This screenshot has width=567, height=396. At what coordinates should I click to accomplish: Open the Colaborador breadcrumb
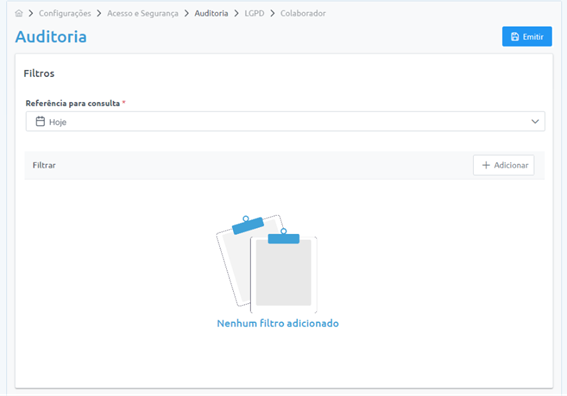[x=303, y=13]
